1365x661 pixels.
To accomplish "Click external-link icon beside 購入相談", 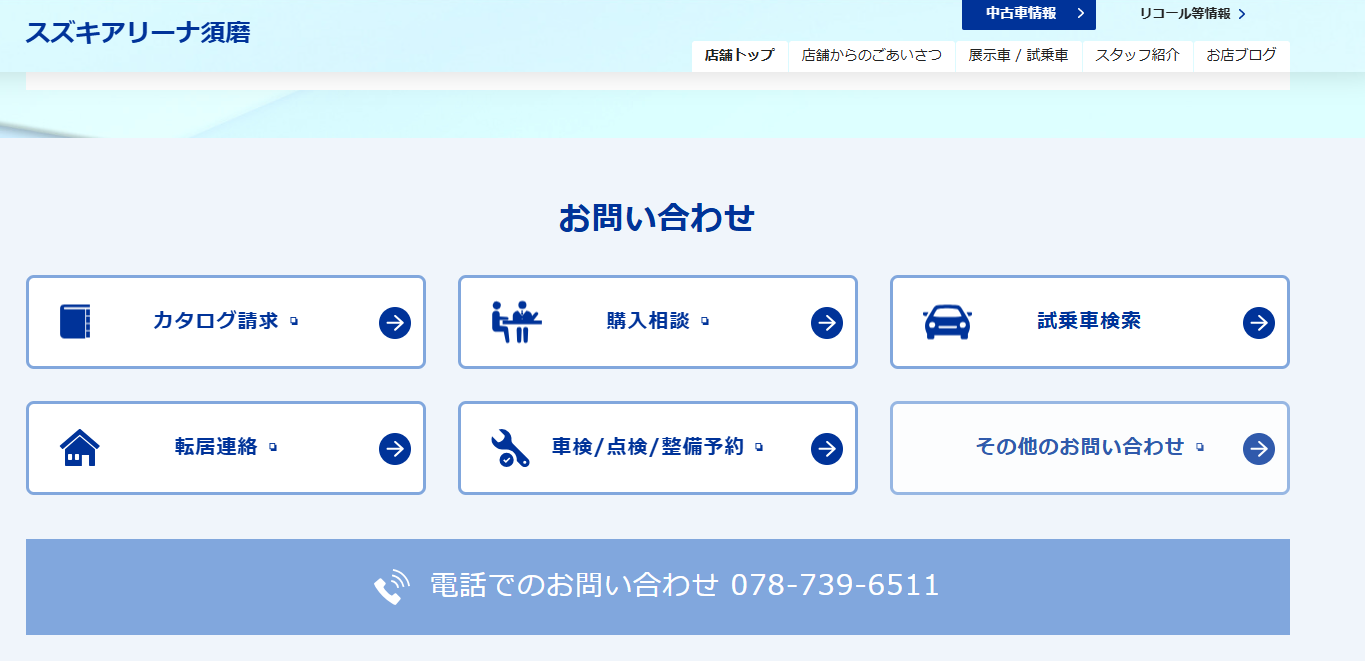I will [x=705, y=322].
